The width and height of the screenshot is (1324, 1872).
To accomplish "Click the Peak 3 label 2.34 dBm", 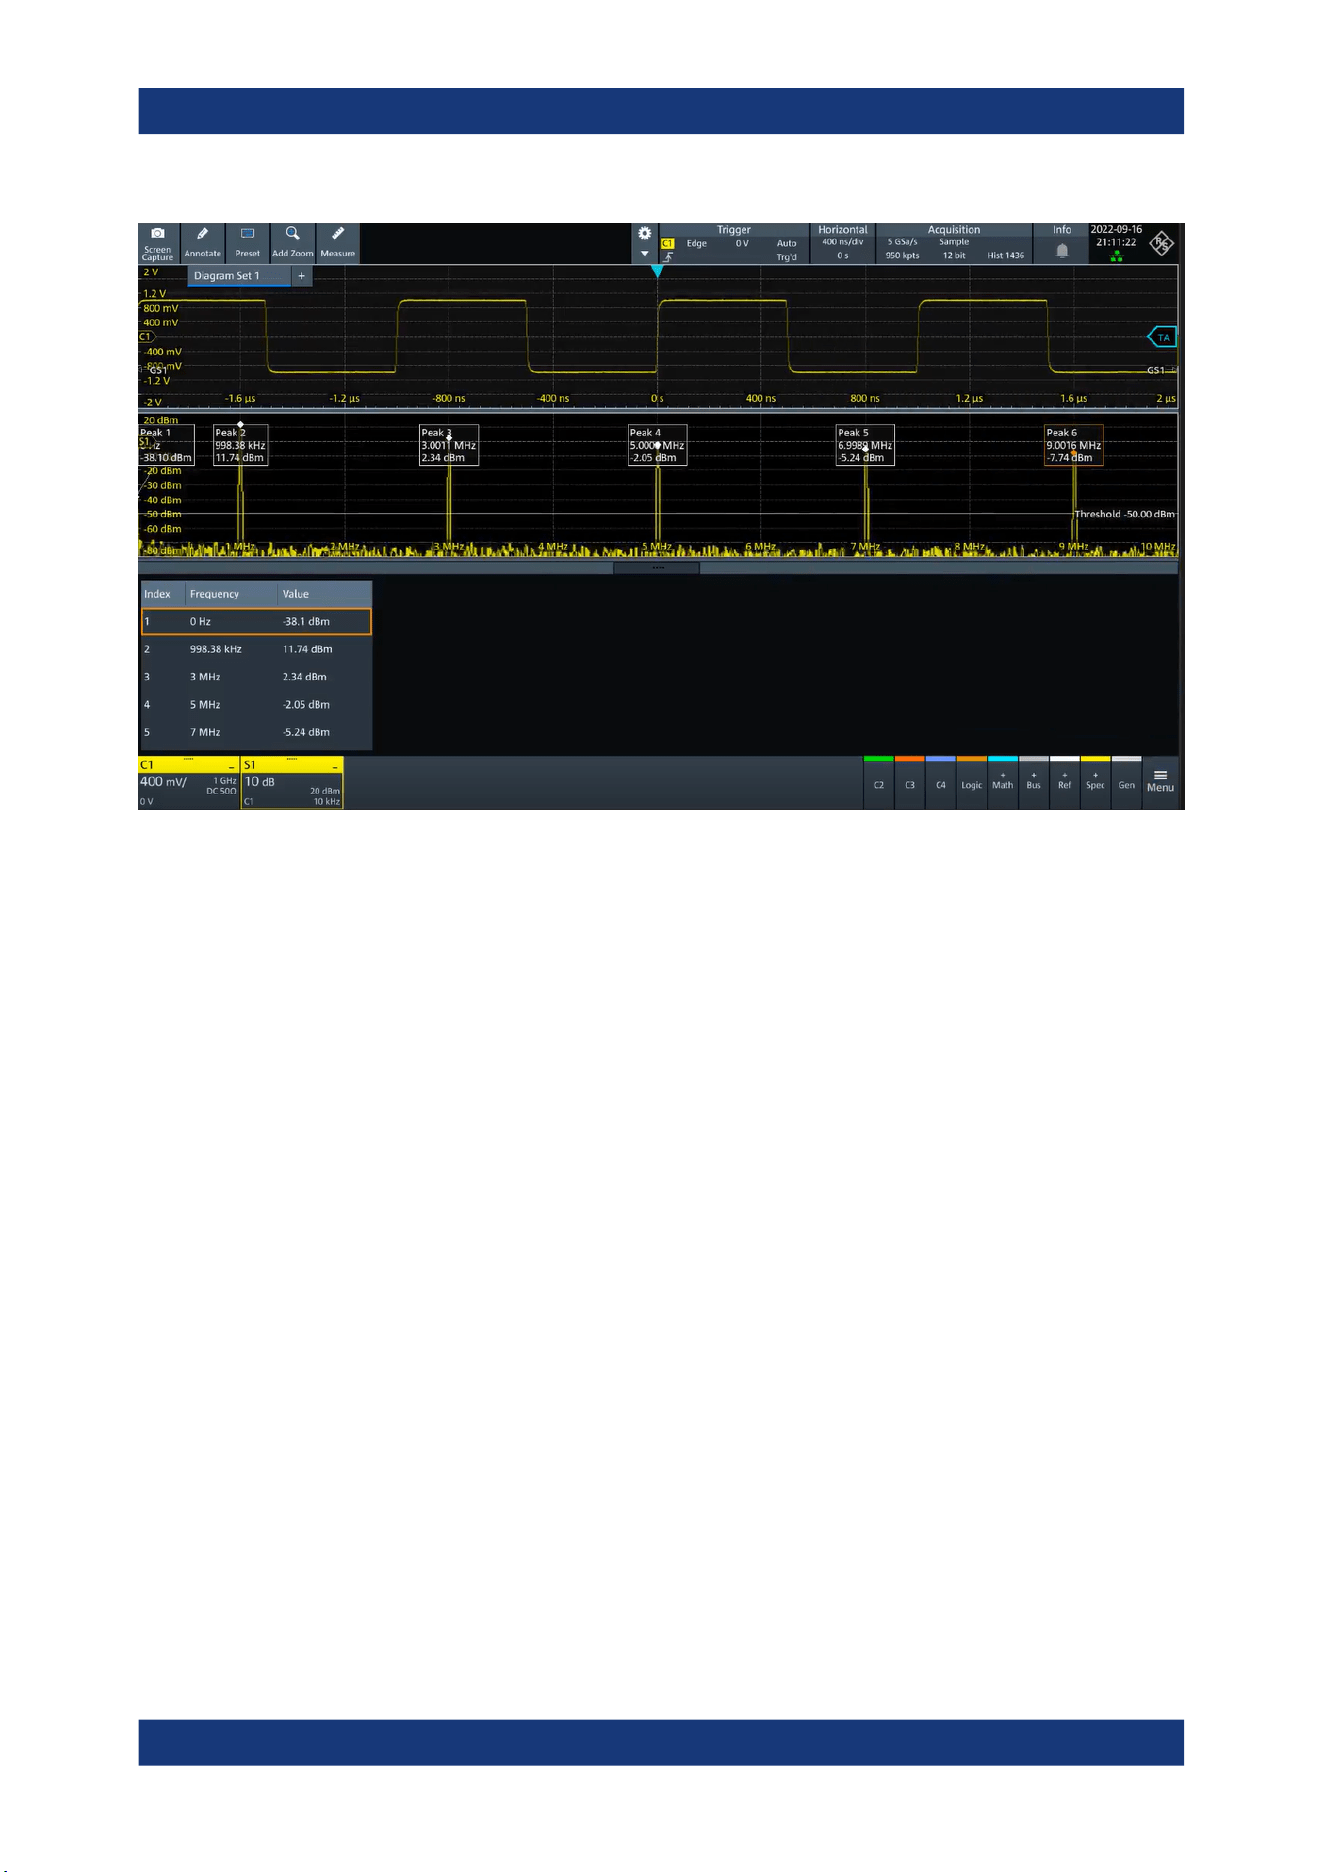I will click(x=449, y=445).
